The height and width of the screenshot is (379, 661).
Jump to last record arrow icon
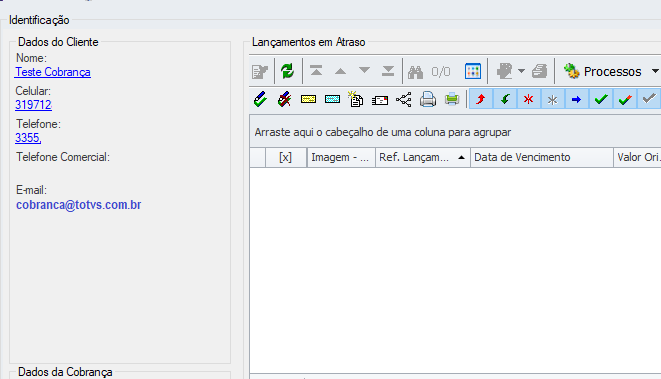point(388,71)
